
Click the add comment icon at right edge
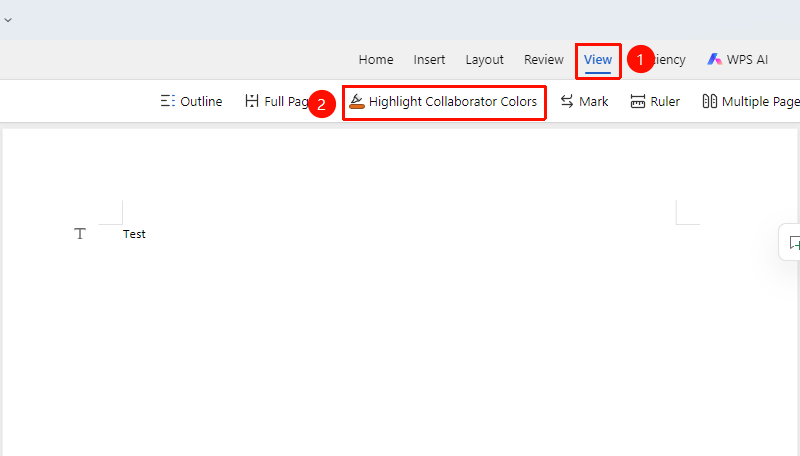click(x=794, y=243)
